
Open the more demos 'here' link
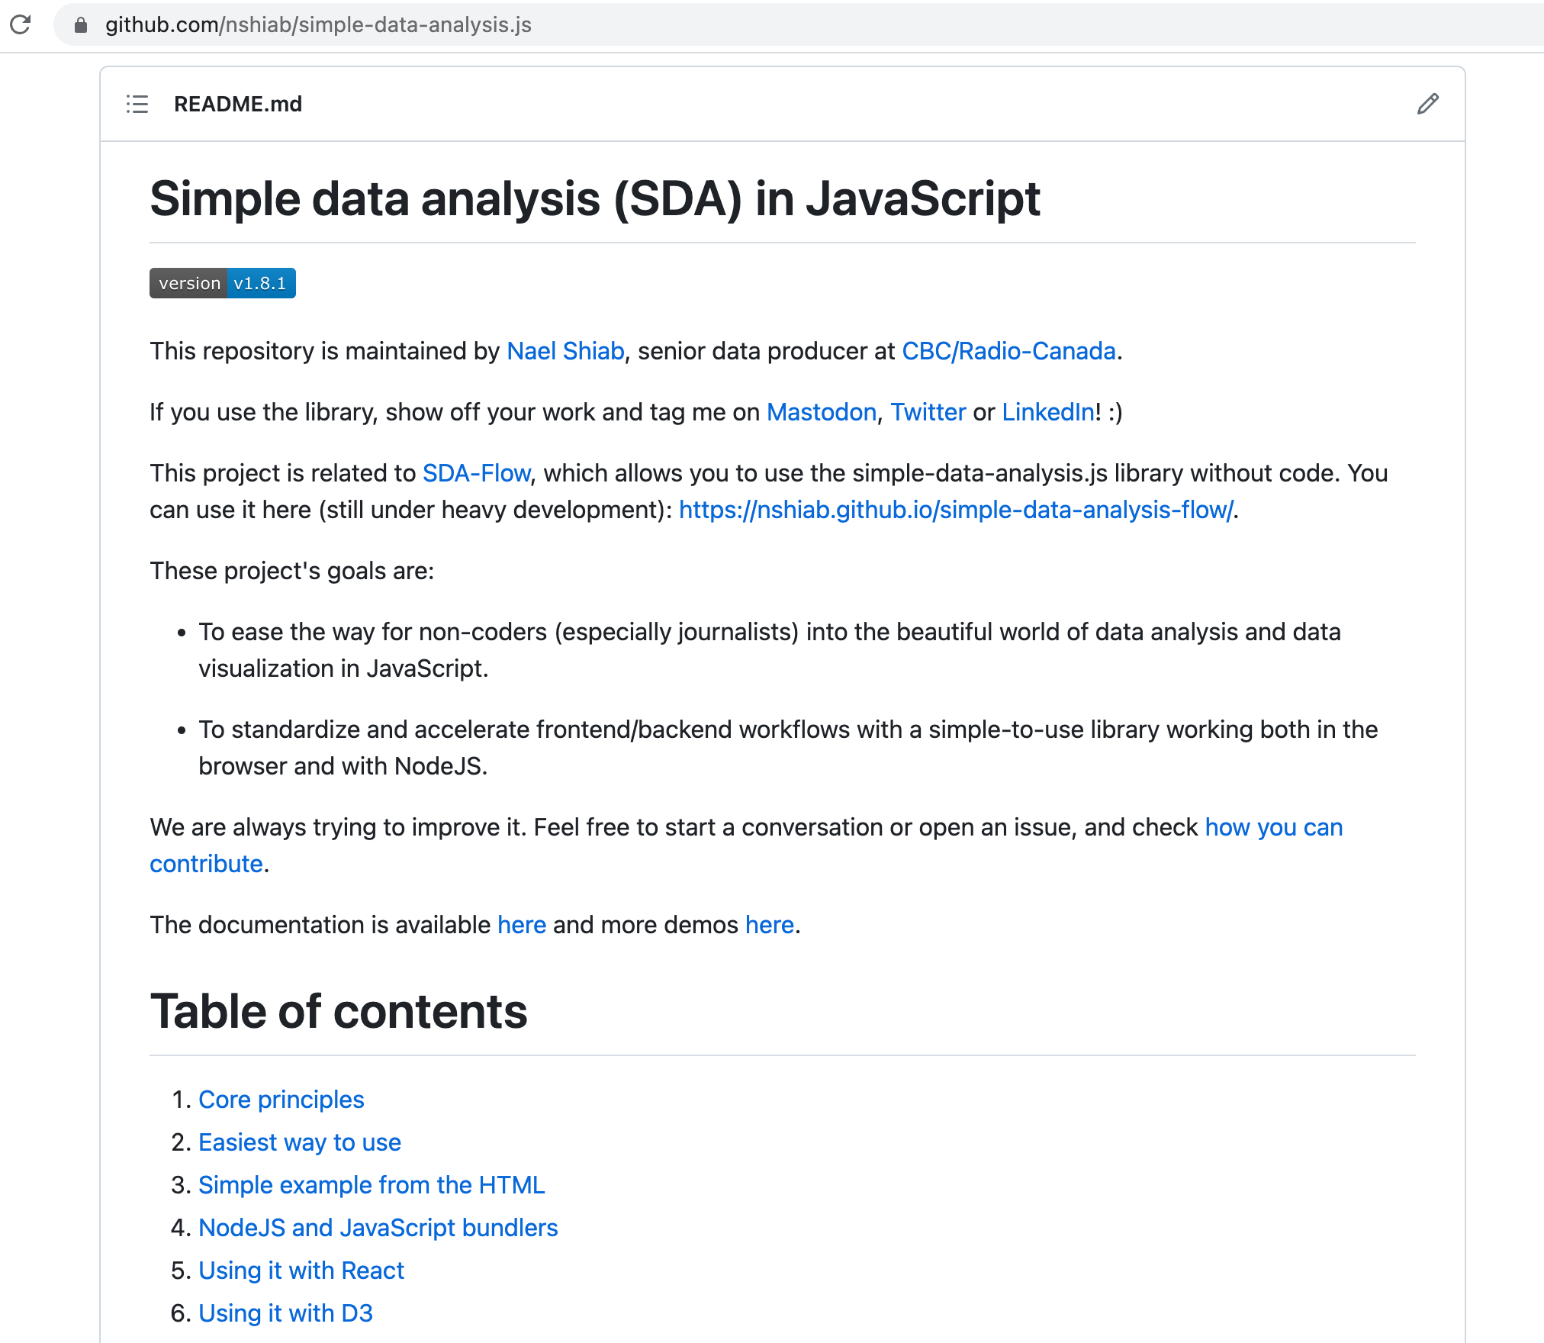769,925
